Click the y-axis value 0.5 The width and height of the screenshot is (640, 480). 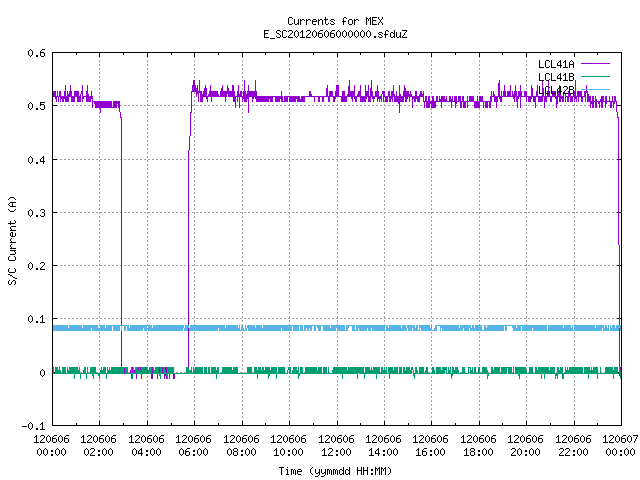[x=36, y=106]
